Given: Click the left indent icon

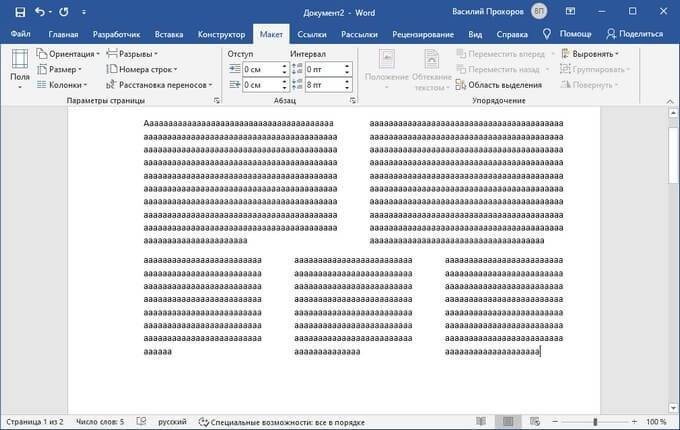Looking at the screenshot, I should tap(235, 69).
